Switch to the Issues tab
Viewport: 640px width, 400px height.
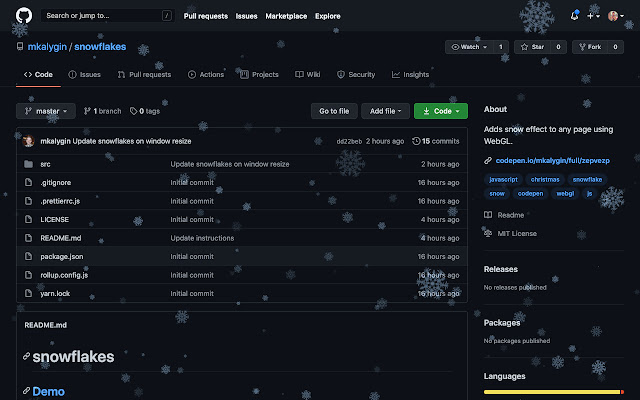[x=84, y=74]
